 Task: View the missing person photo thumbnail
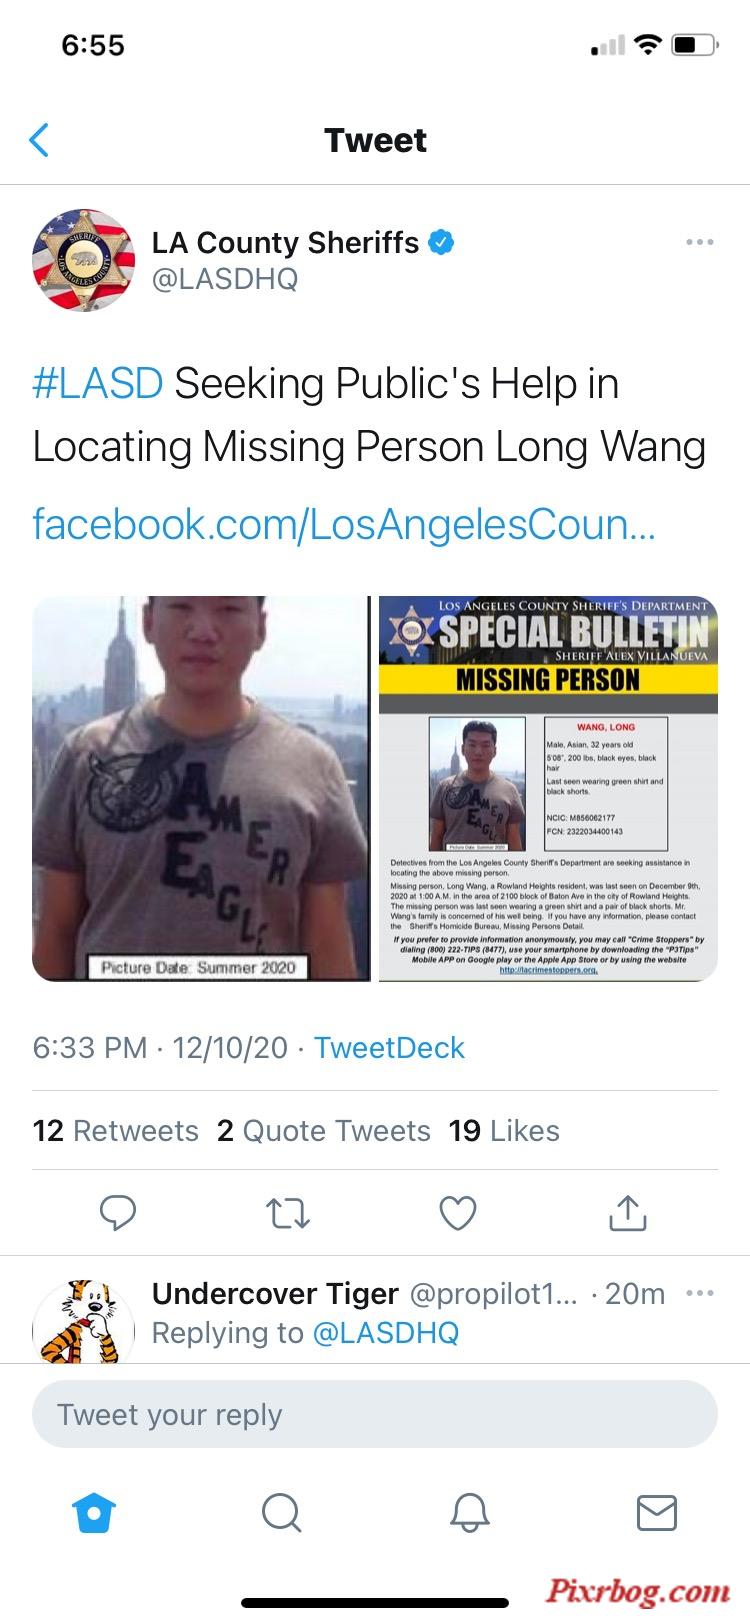pos(201,789)
